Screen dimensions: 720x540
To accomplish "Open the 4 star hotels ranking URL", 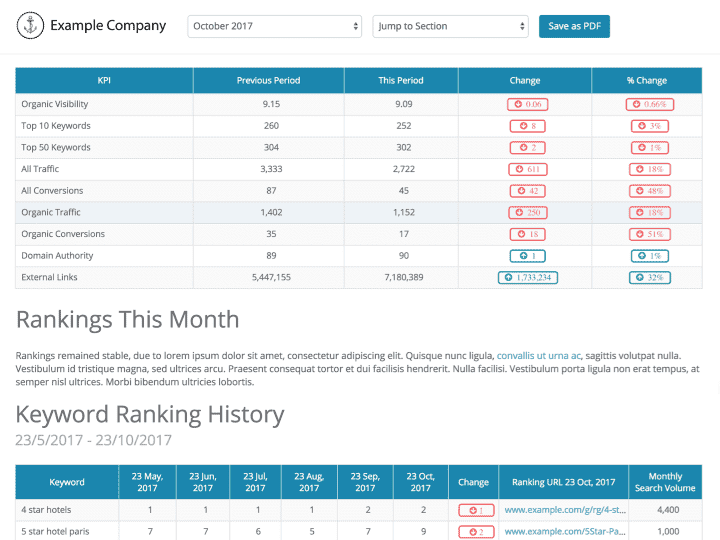I will (x=563, y=510).
